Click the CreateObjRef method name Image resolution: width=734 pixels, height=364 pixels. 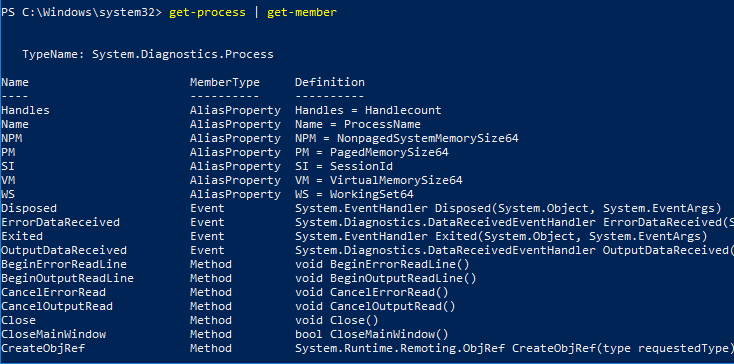[x=43, y=349]
